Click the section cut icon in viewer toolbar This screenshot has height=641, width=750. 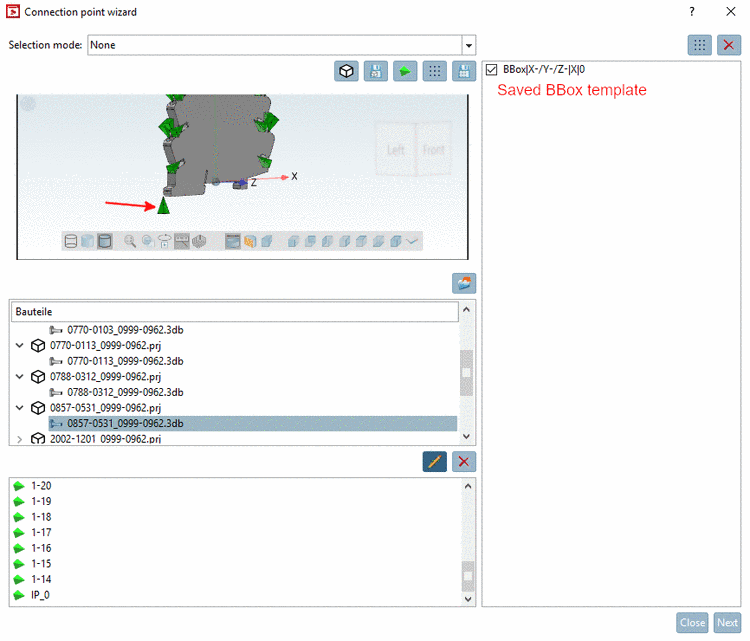click(199, 241)
